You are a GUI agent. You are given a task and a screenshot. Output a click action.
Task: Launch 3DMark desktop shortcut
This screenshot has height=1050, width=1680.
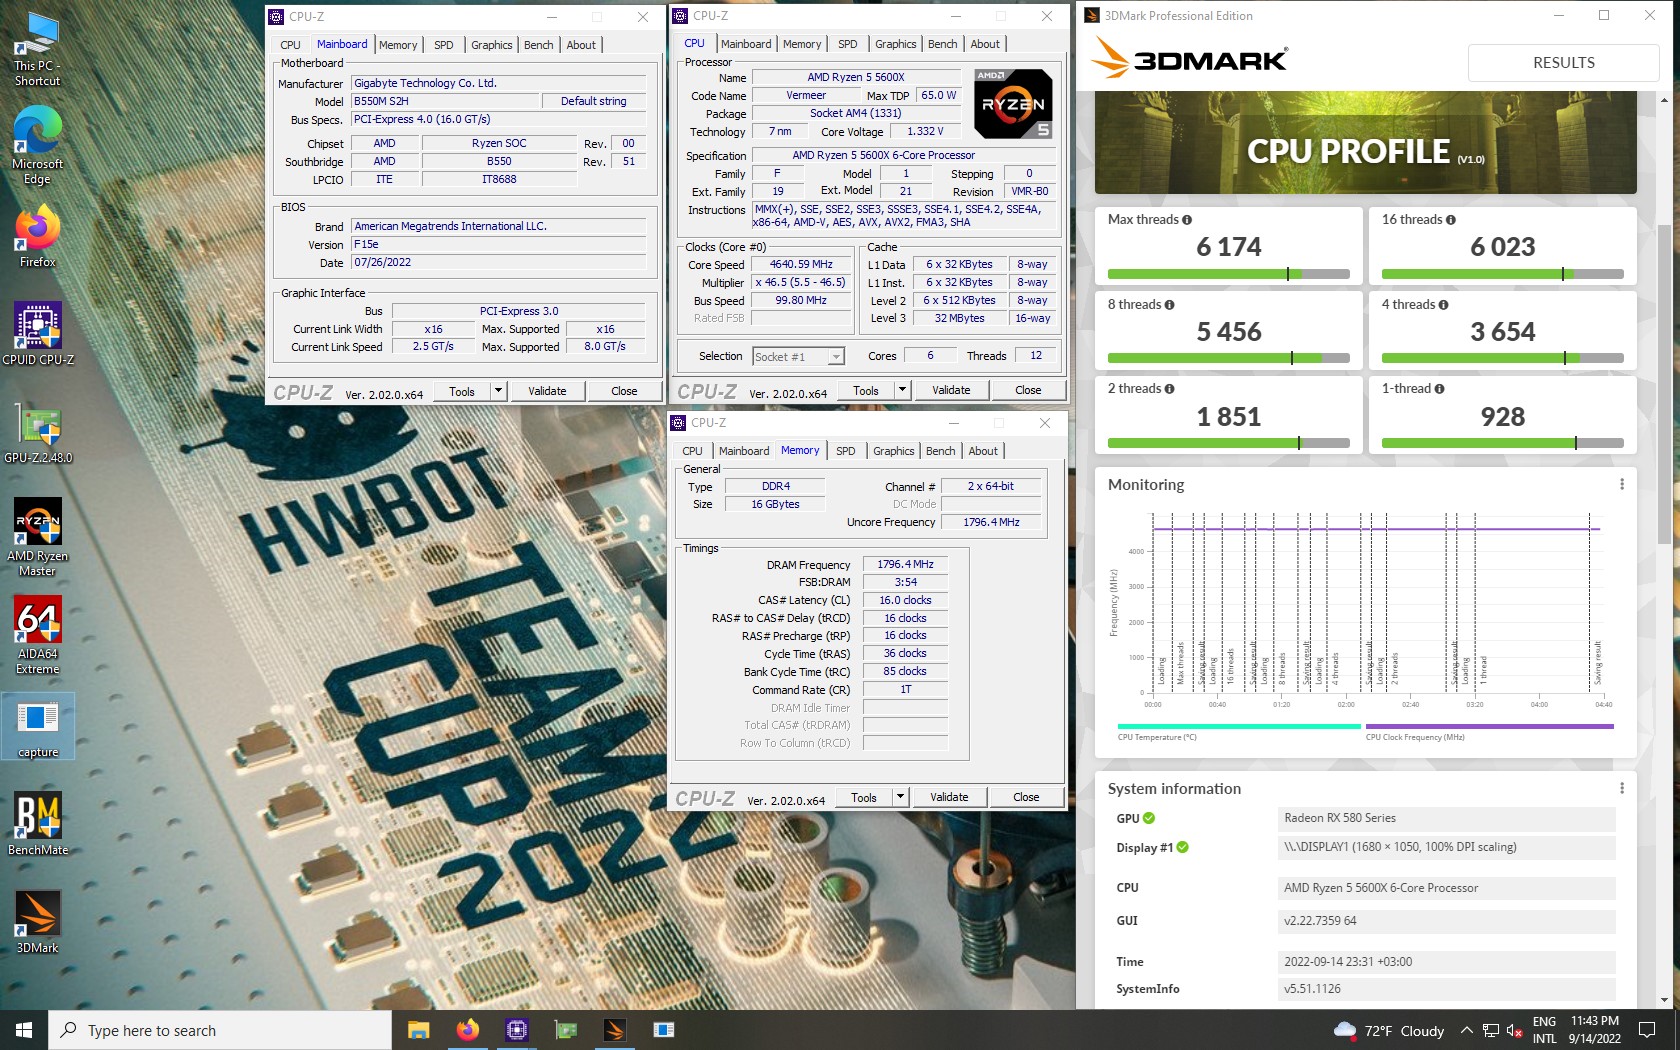tap(37, 922)
